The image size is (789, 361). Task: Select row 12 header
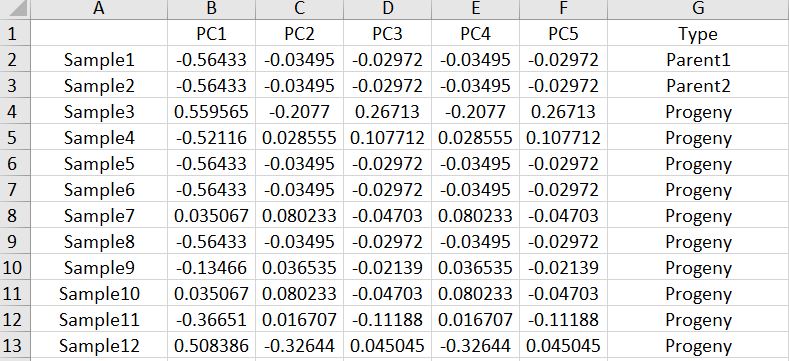click(x=15, y=320)
